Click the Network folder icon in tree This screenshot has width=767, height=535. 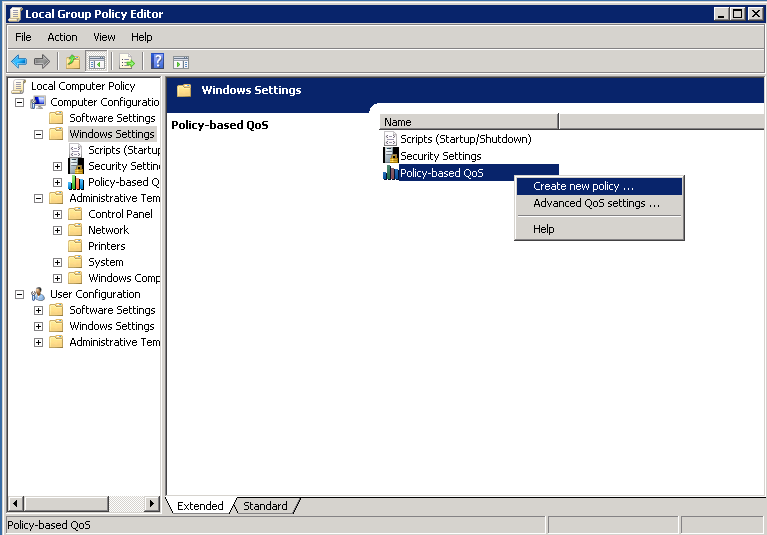[x=75, y=230]
